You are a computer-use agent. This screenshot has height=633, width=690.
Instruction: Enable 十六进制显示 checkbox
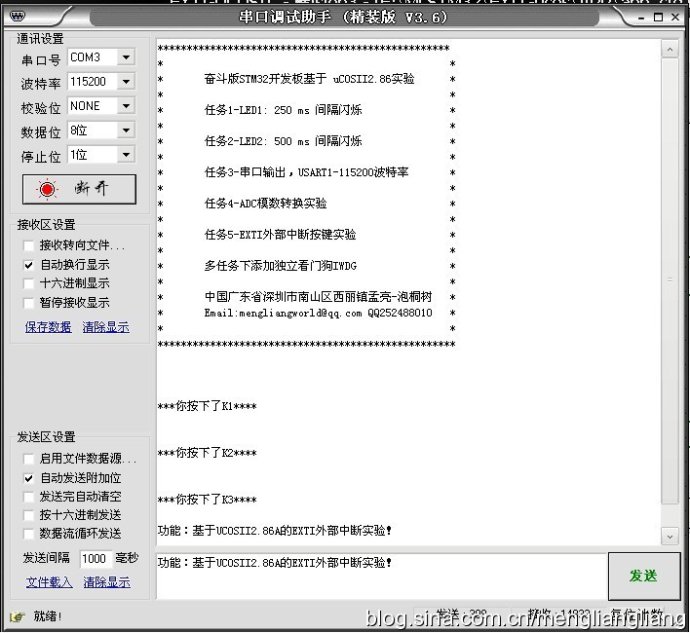pyautogui.click(x=29, y=284)
